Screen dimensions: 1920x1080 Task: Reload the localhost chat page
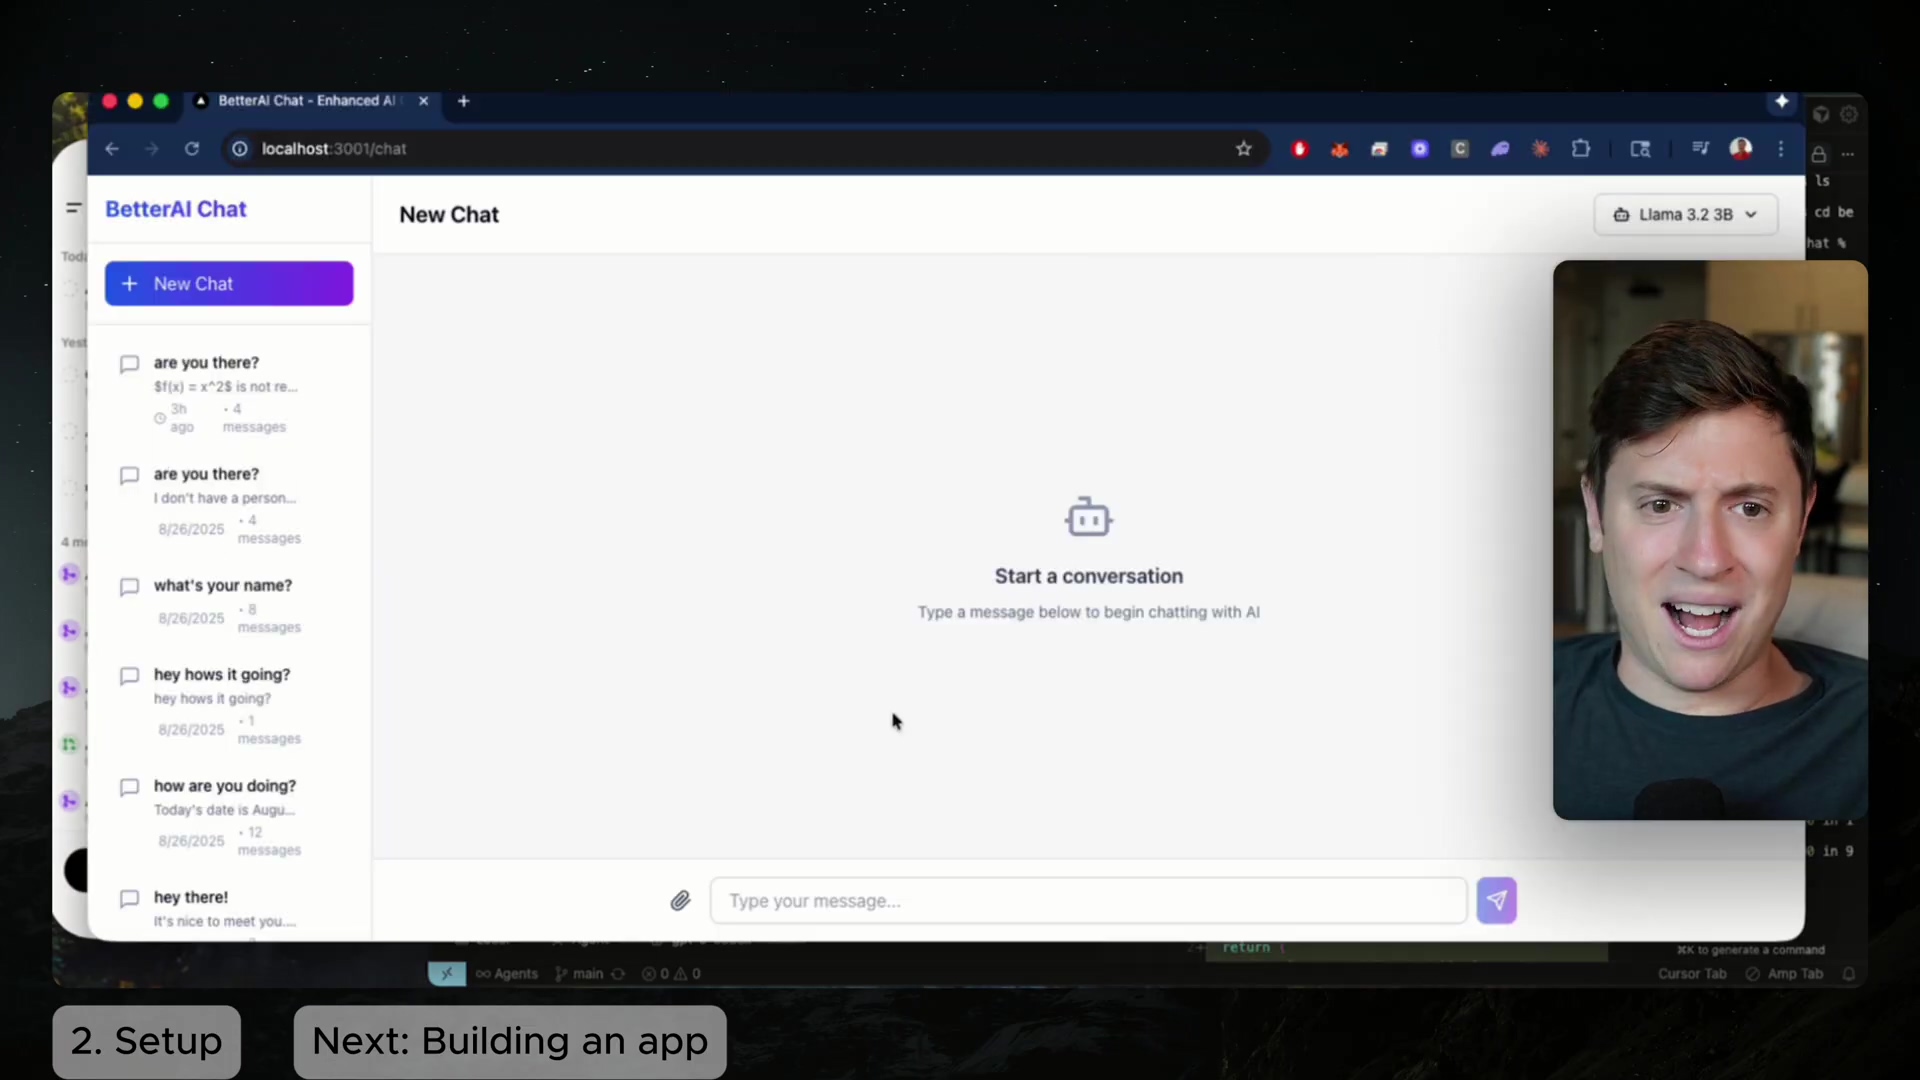(x=192, y=149)
